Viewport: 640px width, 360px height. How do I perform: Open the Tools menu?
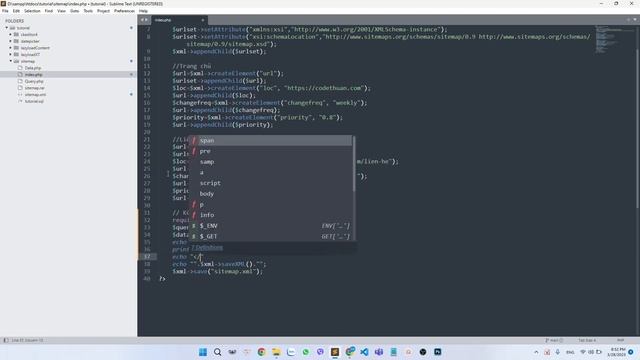pos(88,11)
